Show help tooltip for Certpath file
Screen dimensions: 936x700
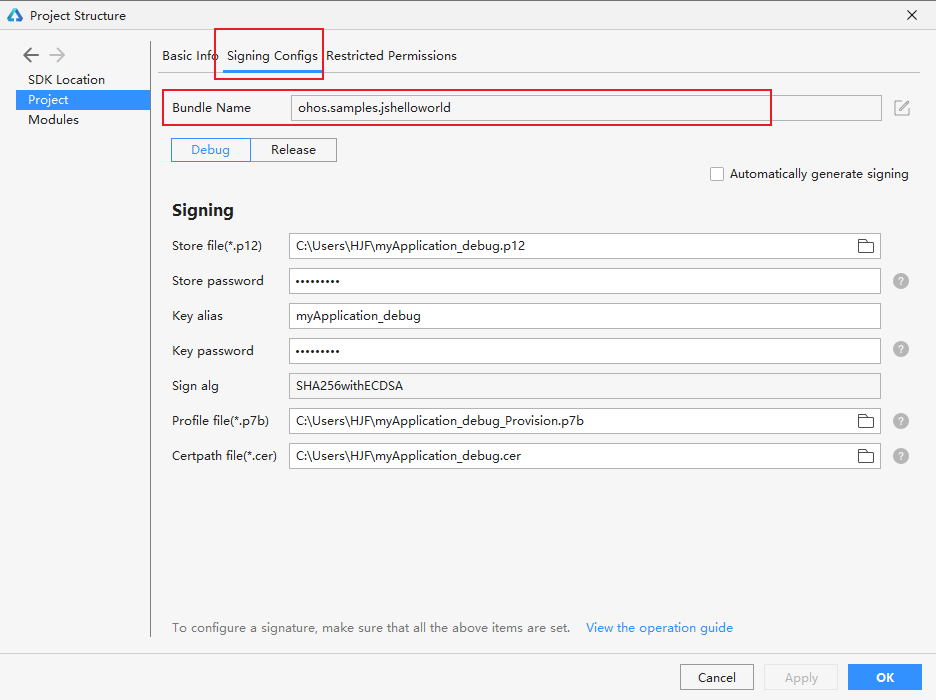coord(901,456)
